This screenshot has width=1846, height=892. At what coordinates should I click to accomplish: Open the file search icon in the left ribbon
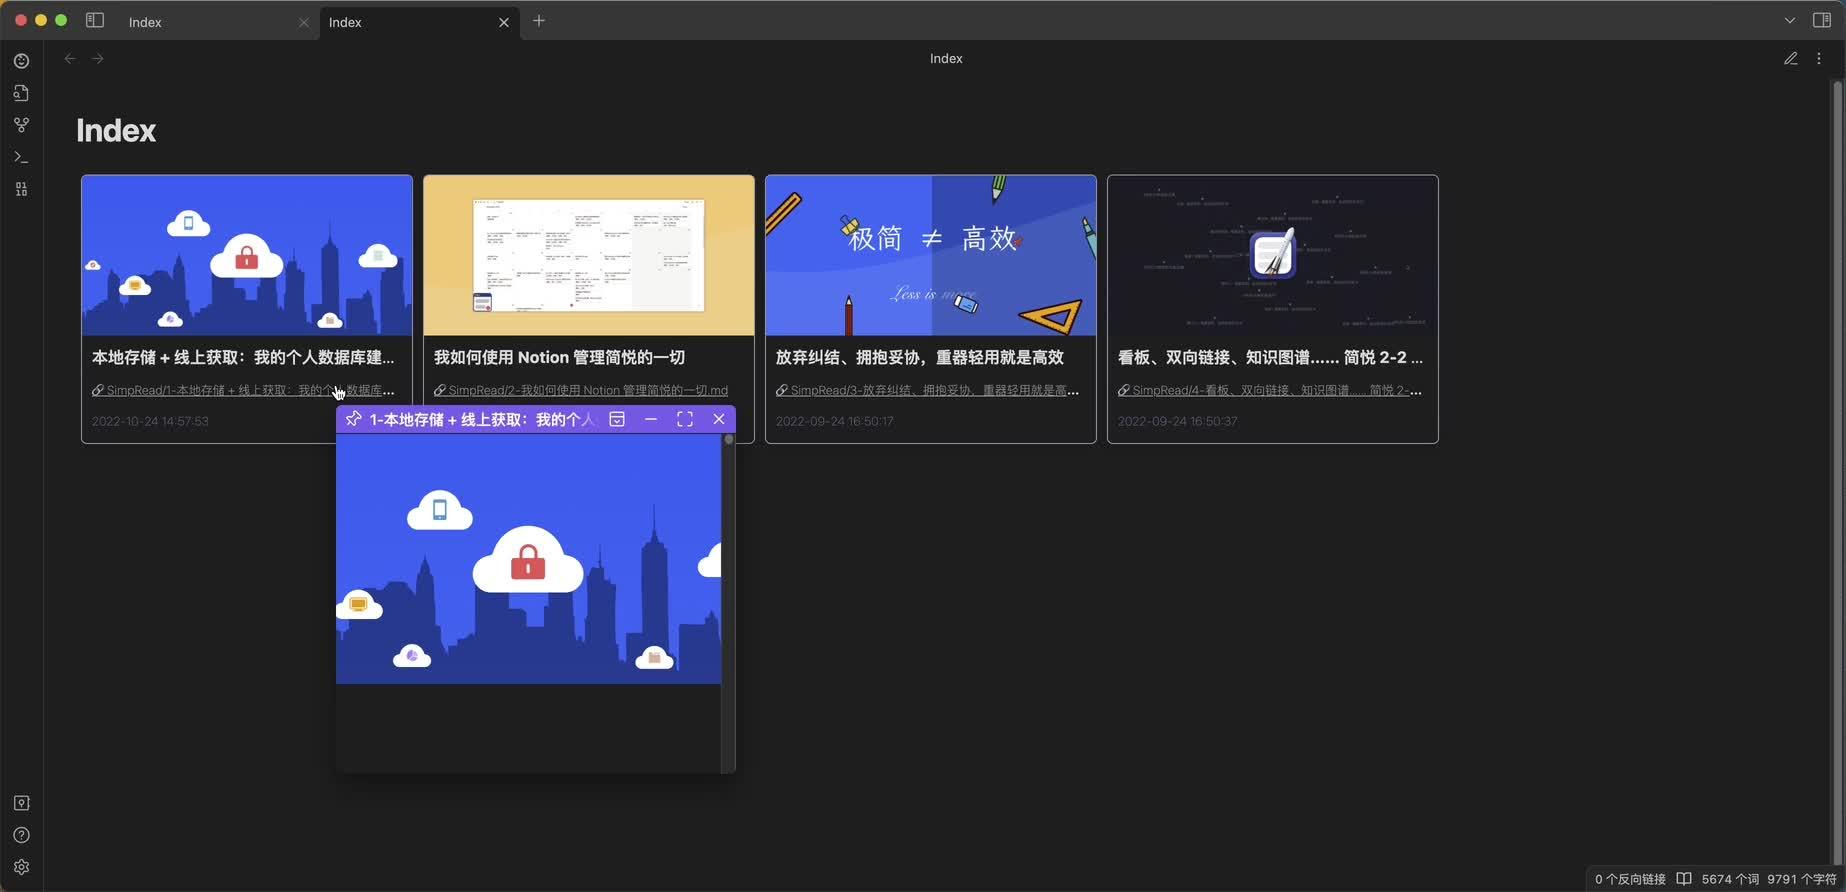[x=21, y=93]
